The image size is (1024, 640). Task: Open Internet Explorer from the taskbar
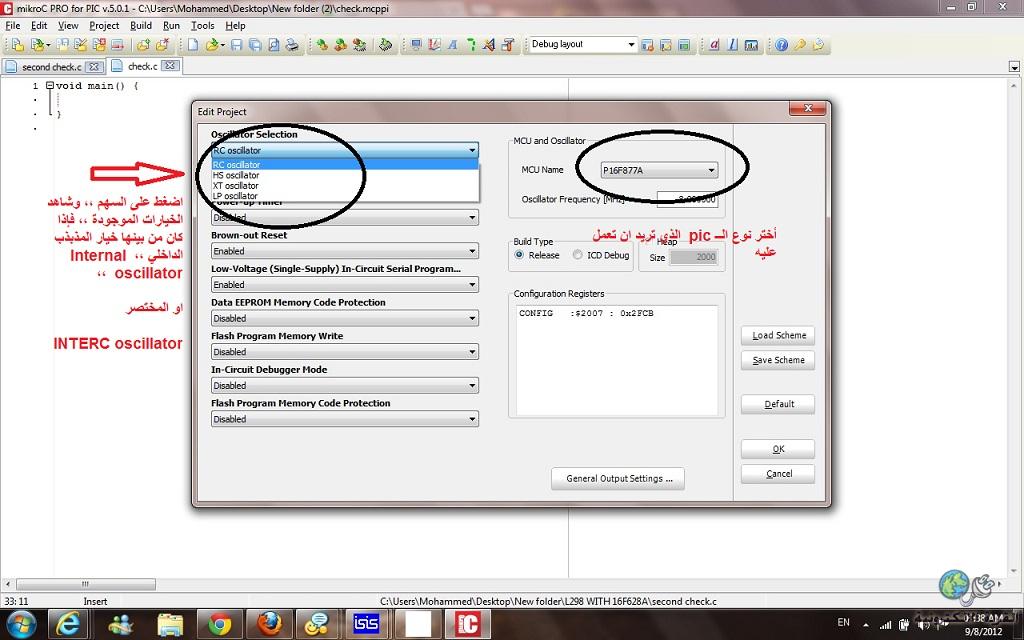pyautogui.click(x=68, y=624)
